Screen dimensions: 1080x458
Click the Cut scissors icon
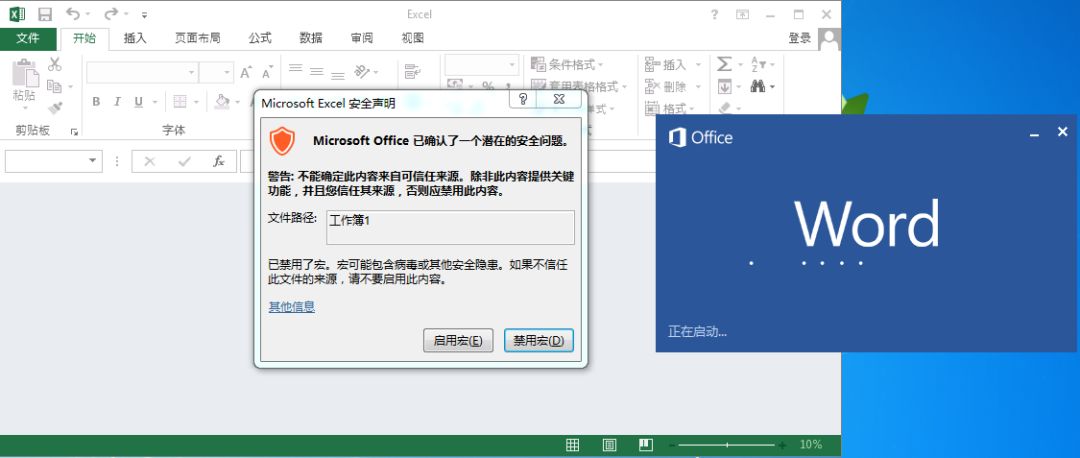[x=54, y=65]
